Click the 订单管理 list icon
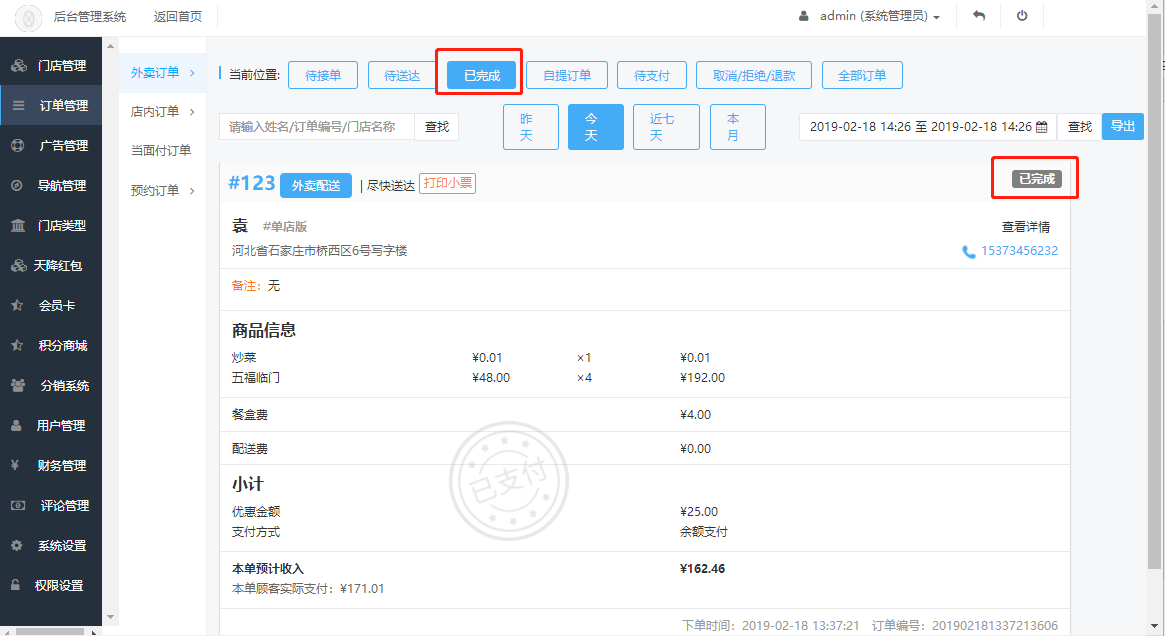This screenshot has height=636, width=1165. tap(19, 106)
